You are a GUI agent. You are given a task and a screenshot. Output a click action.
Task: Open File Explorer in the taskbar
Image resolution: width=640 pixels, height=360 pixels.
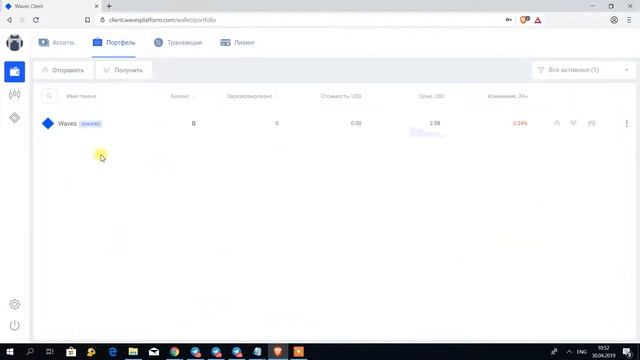click(x=133, y=351)
